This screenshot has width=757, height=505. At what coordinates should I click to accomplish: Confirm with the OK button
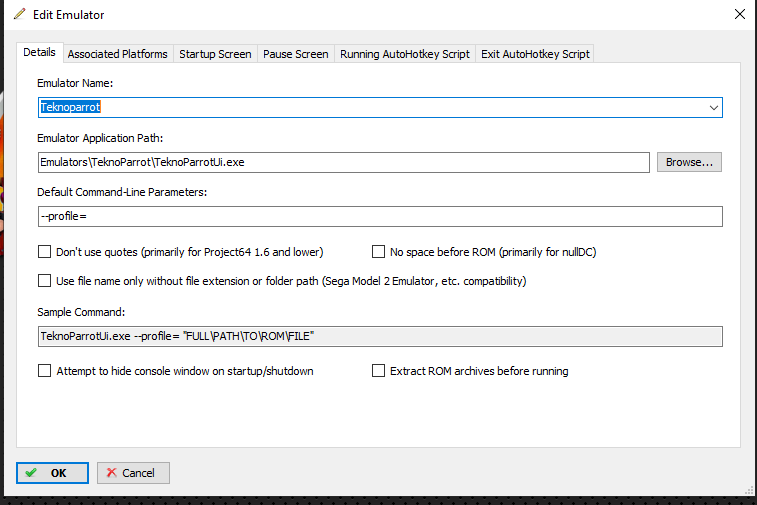[x=52, y=473]
